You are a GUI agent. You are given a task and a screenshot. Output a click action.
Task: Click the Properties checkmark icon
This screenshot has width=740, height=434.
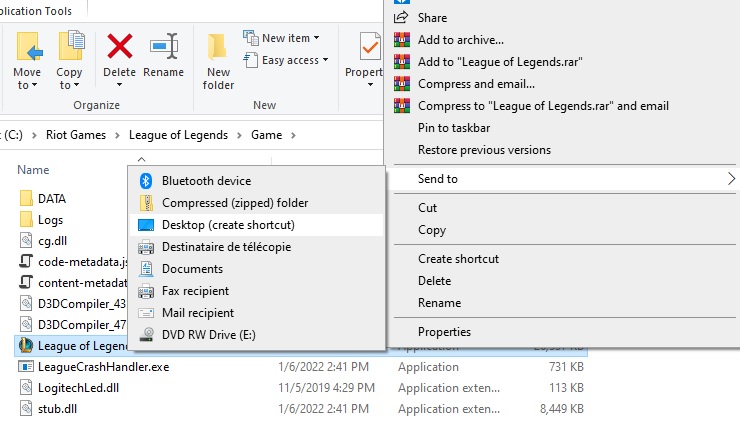coord(370,46)
